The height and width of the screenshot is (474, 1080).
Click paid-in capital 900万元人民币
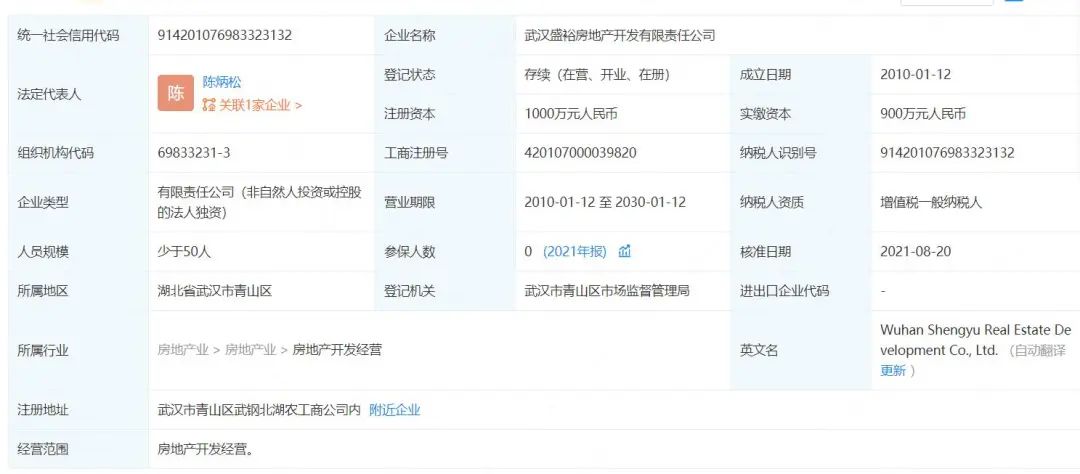coord(923,114)
